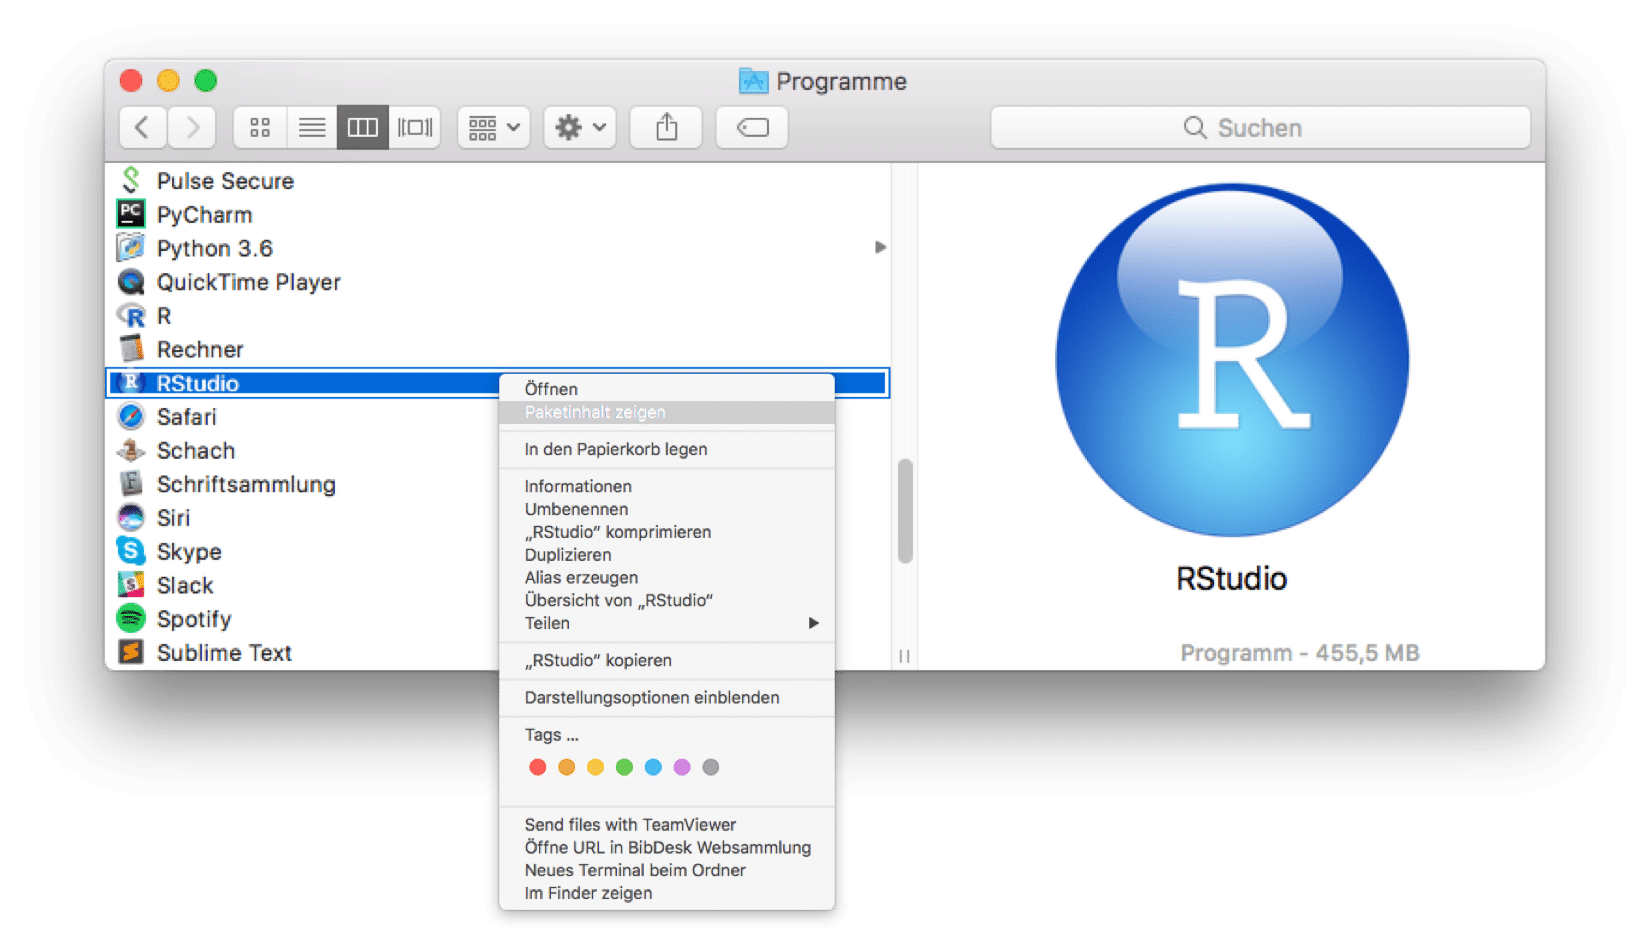
Task: Switch to icon grid view
Action: 260,127
